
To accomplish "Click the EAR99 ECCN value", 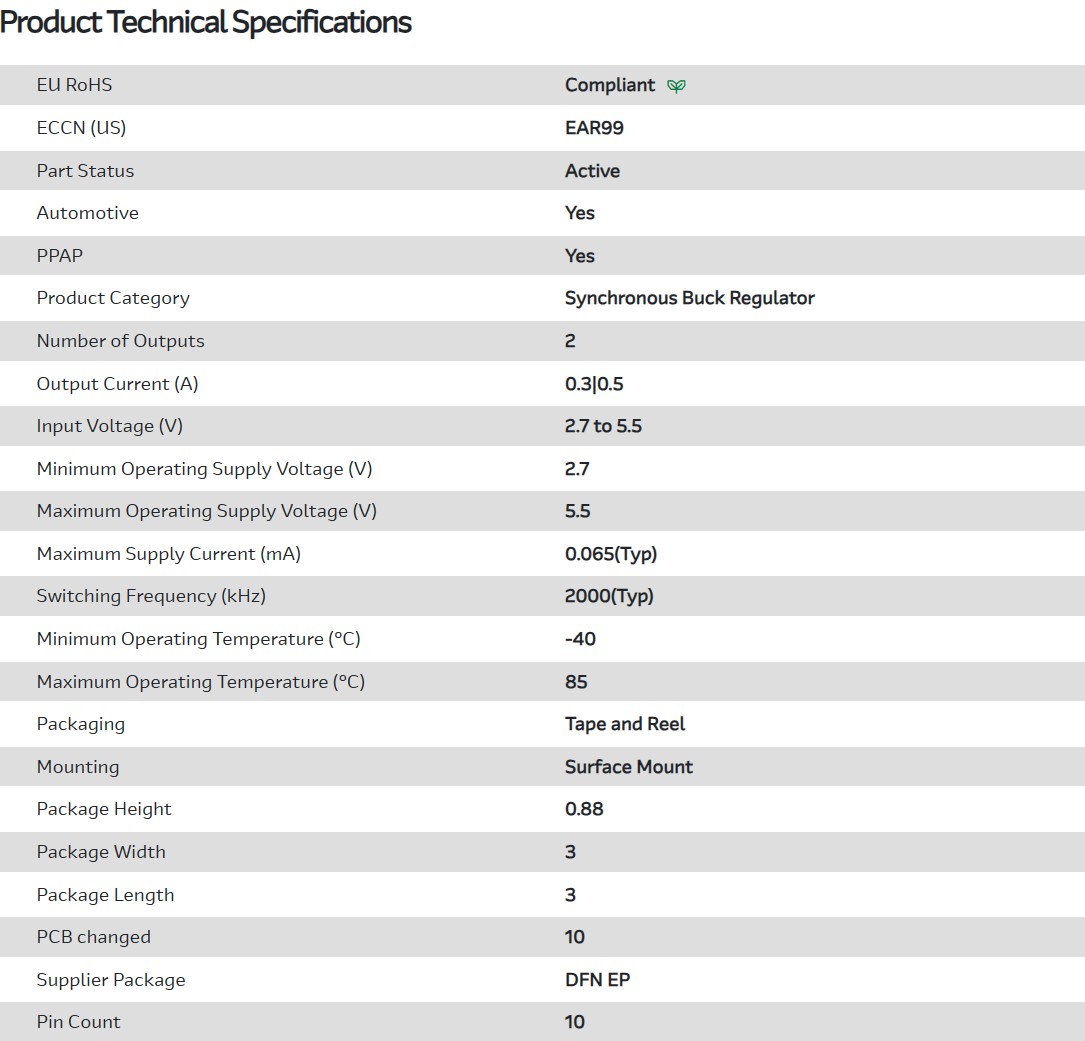I will (x=594, y=128).
